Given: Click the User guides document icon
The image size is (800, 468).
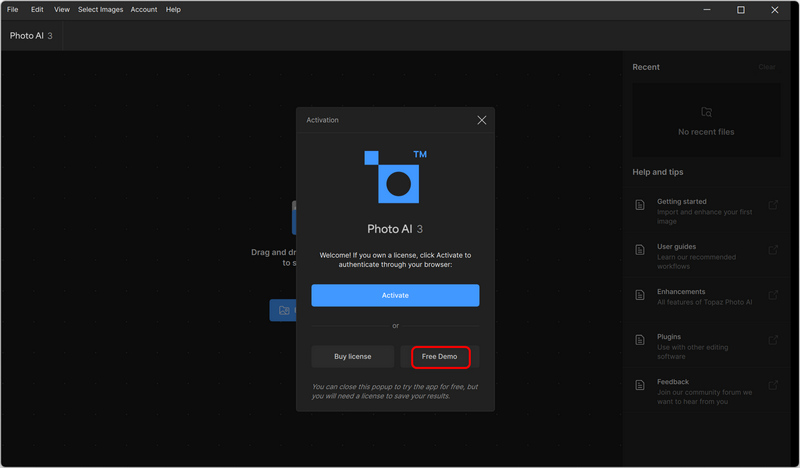Looking at the screenshot, I should pos(640,250).
